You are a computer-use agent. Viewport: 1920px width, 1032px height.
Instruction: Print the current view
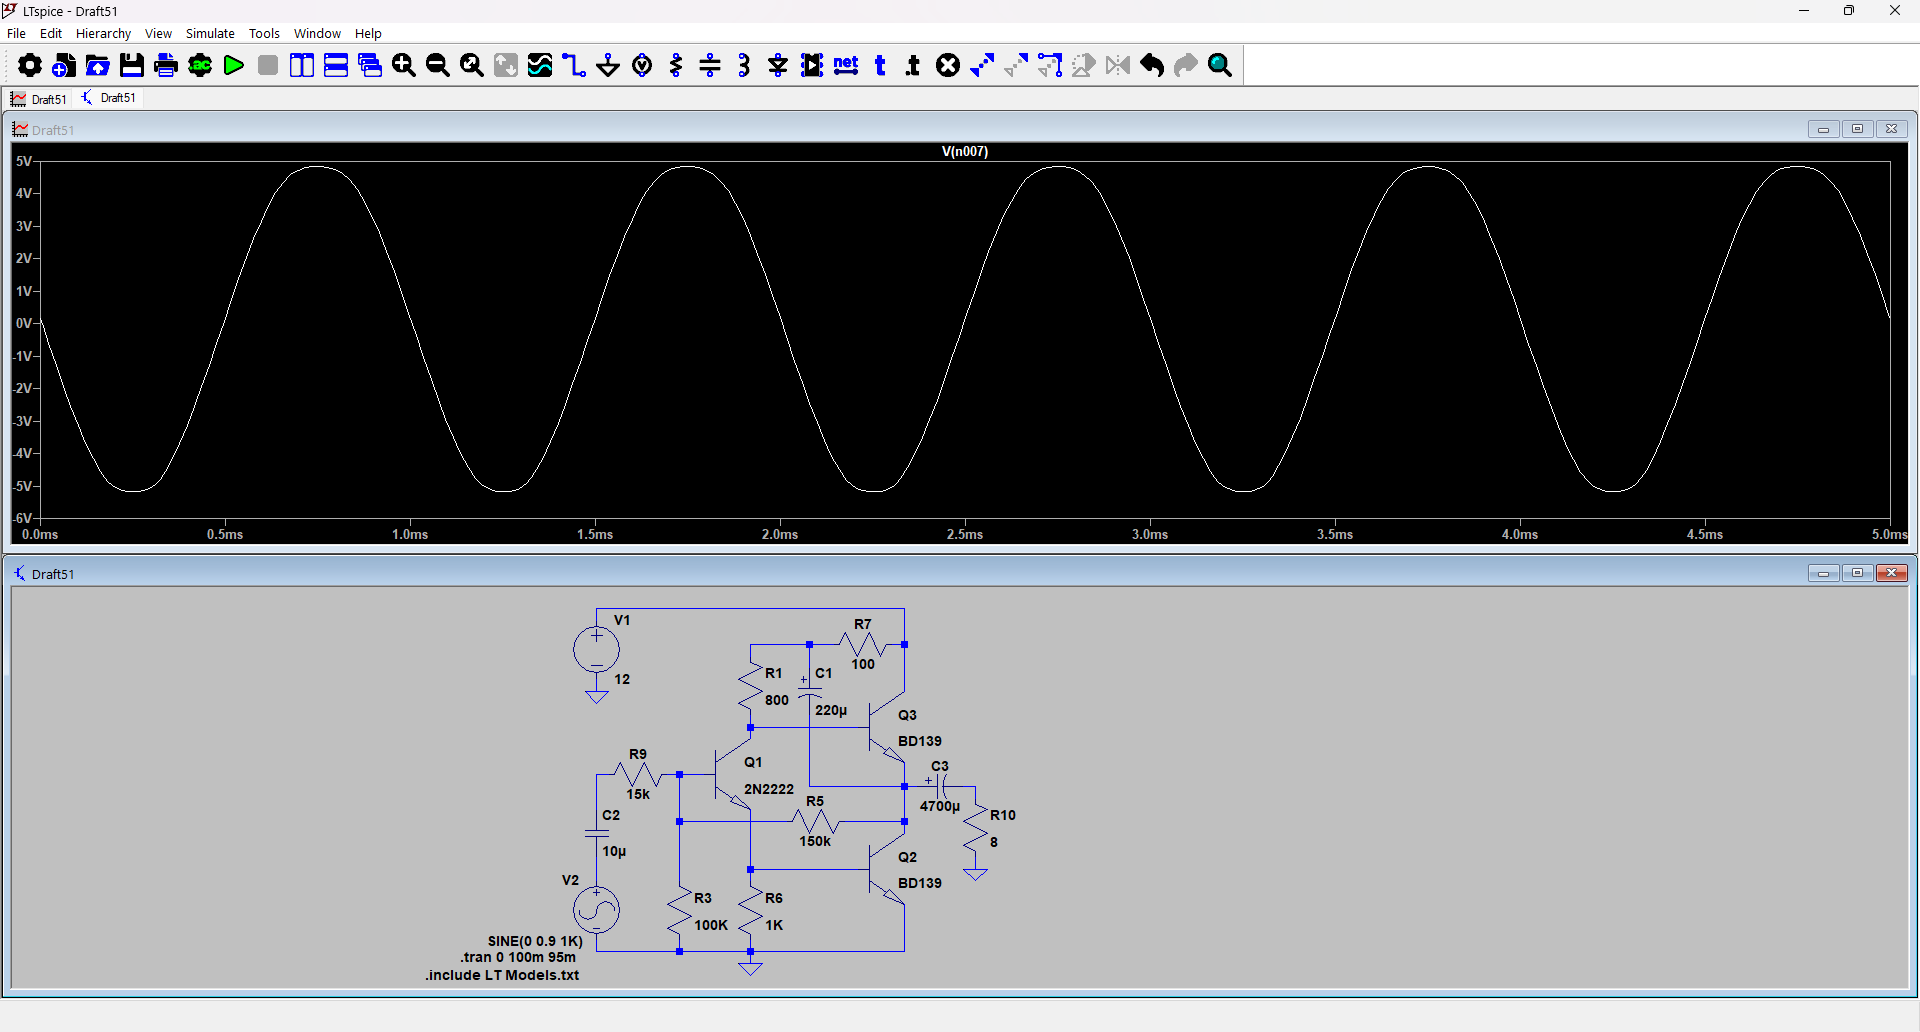[x=166, y=66]
